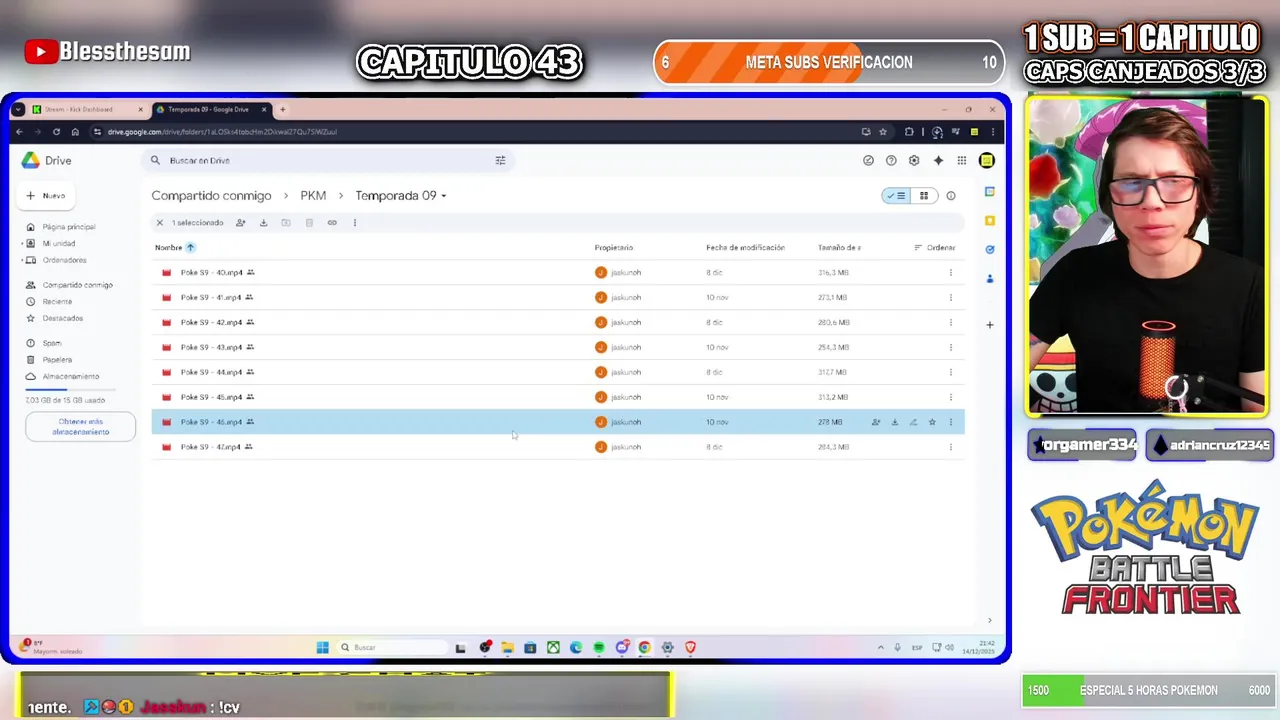Open more actions in selection toolbar
1280x720 pixels.
[x=355, y=223]
